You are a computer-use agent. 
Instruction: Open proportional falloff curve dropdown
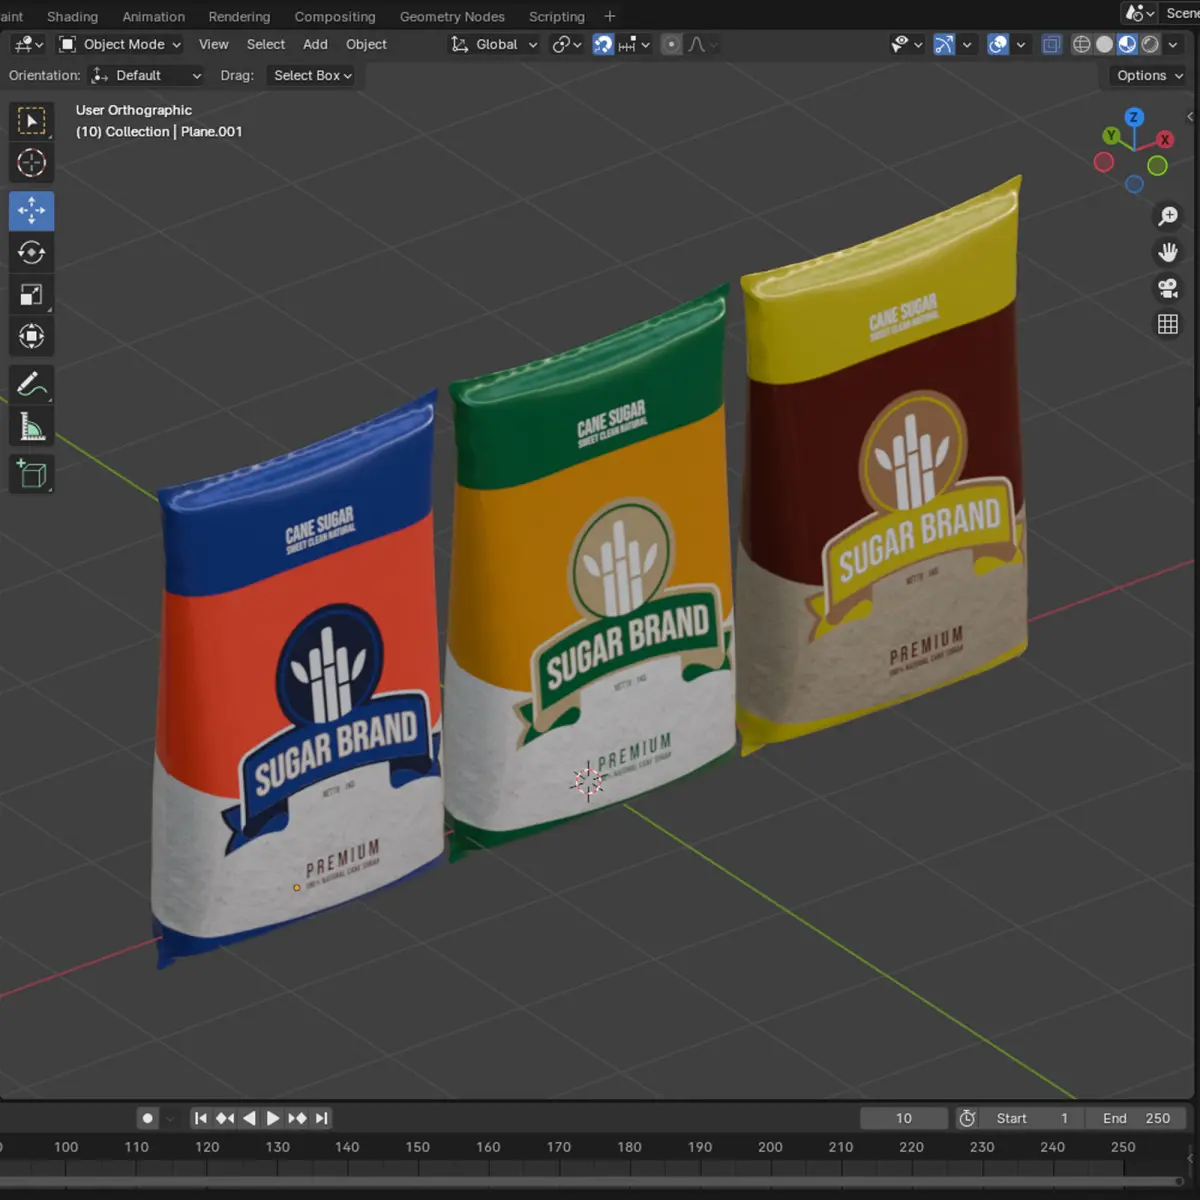pyautogui.click(x=702, y=44)
